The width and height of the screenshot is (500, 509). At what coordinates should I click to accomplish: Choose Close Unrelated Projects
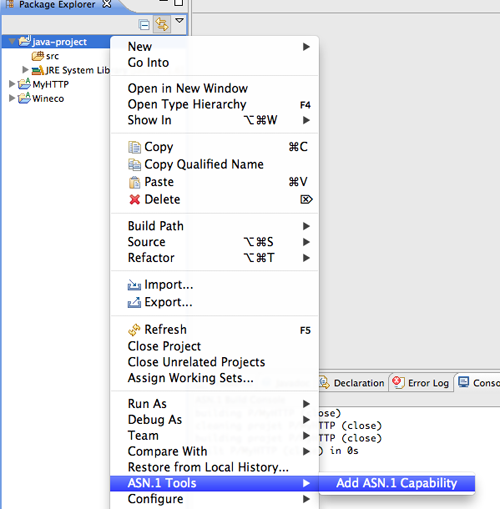coord(214,362)
